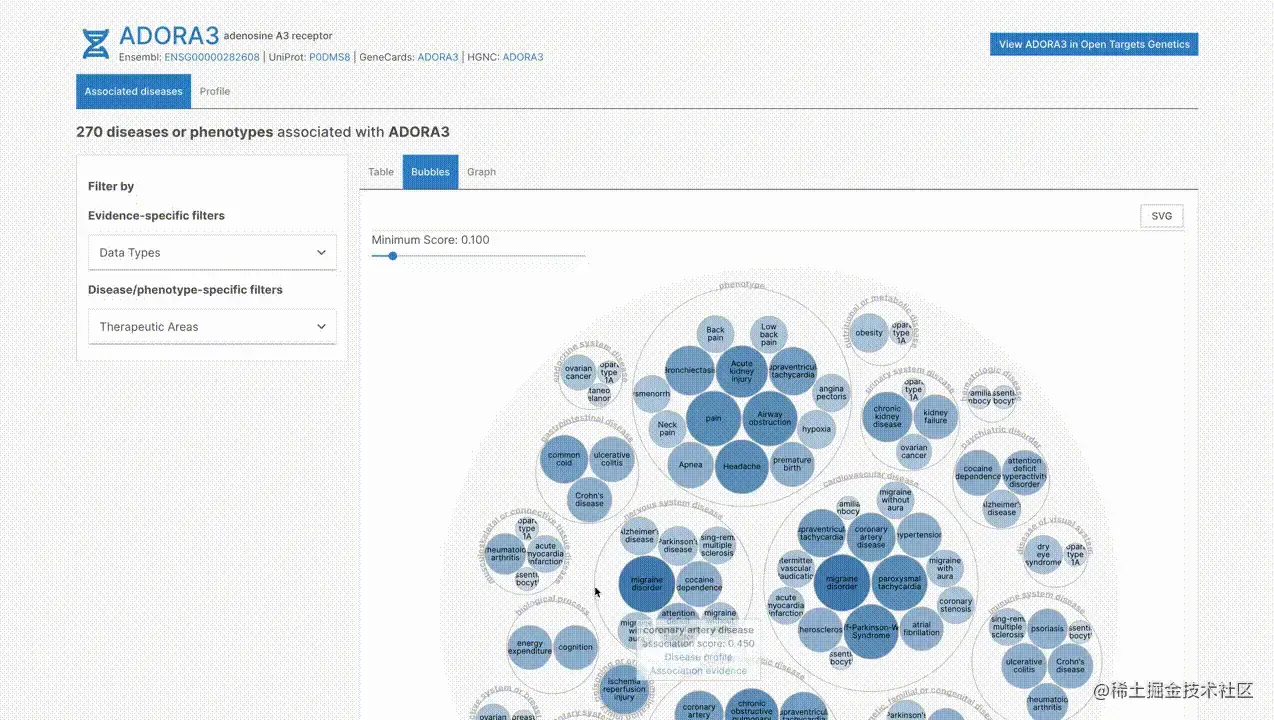1274x720 pixels.
Task: Select the Graph view tab
Action: tap(481, 172)
